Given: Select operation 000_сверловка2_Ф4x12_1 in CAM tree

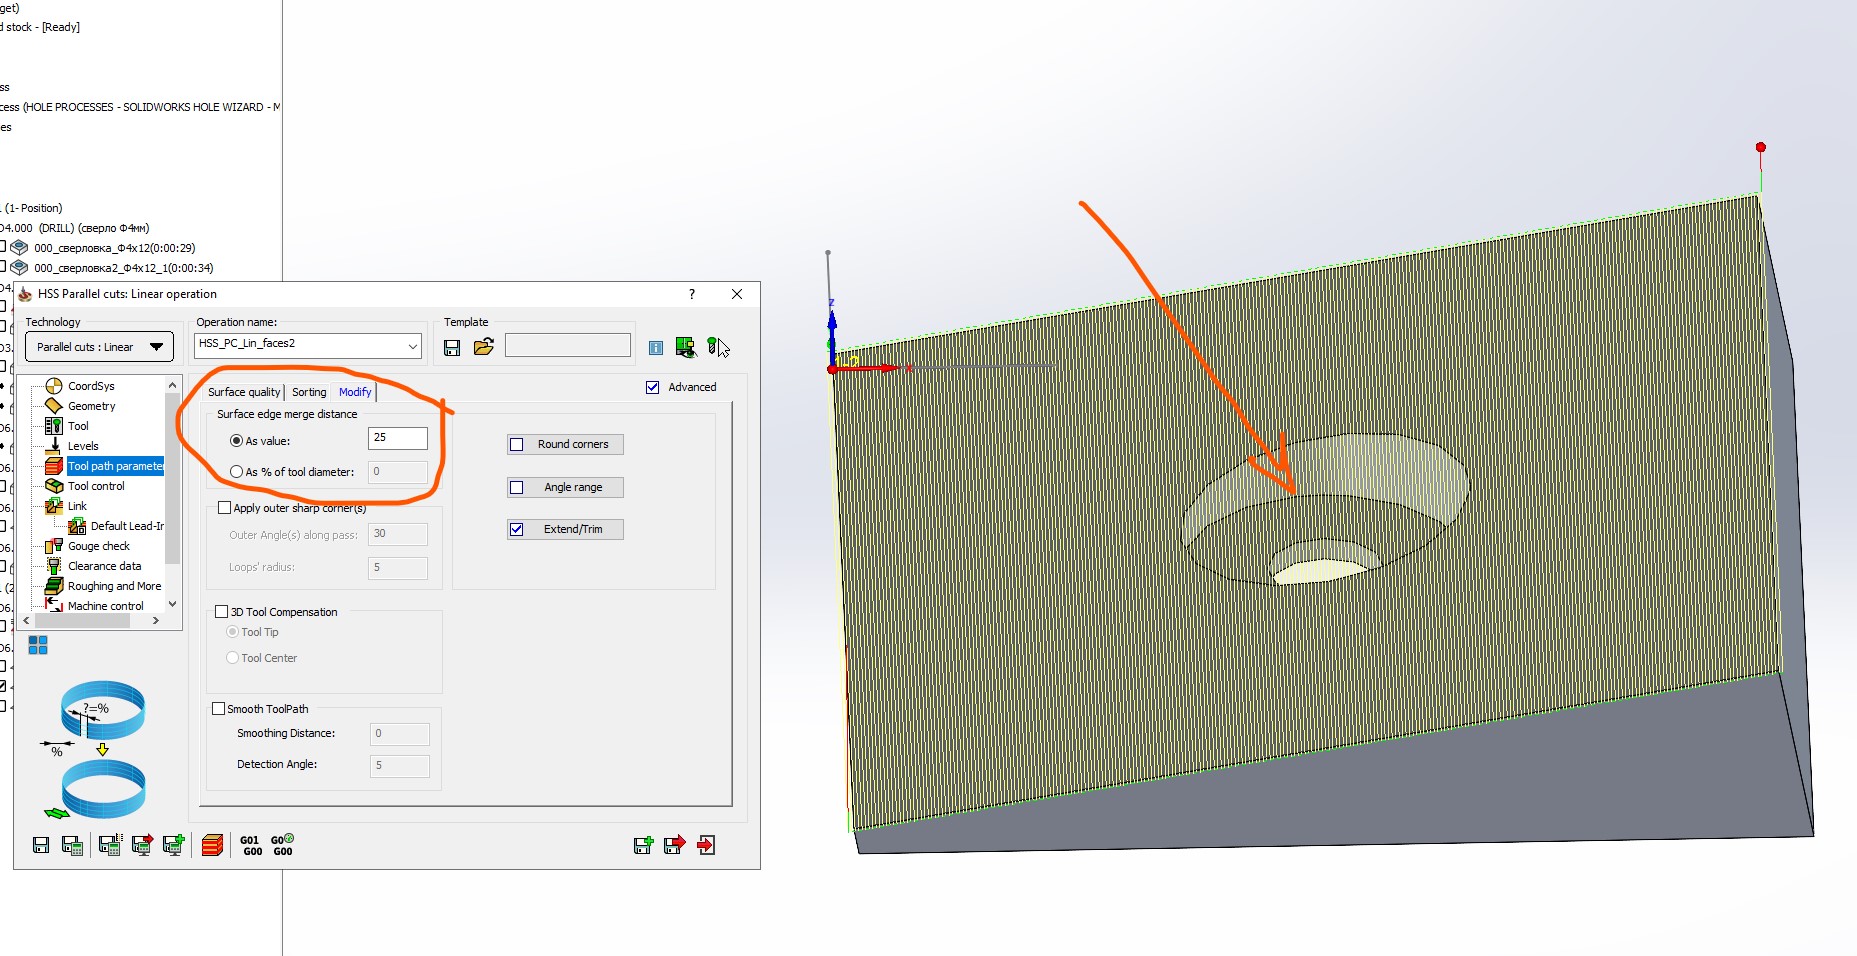Looking at the screenshot, I should (123, 268).
